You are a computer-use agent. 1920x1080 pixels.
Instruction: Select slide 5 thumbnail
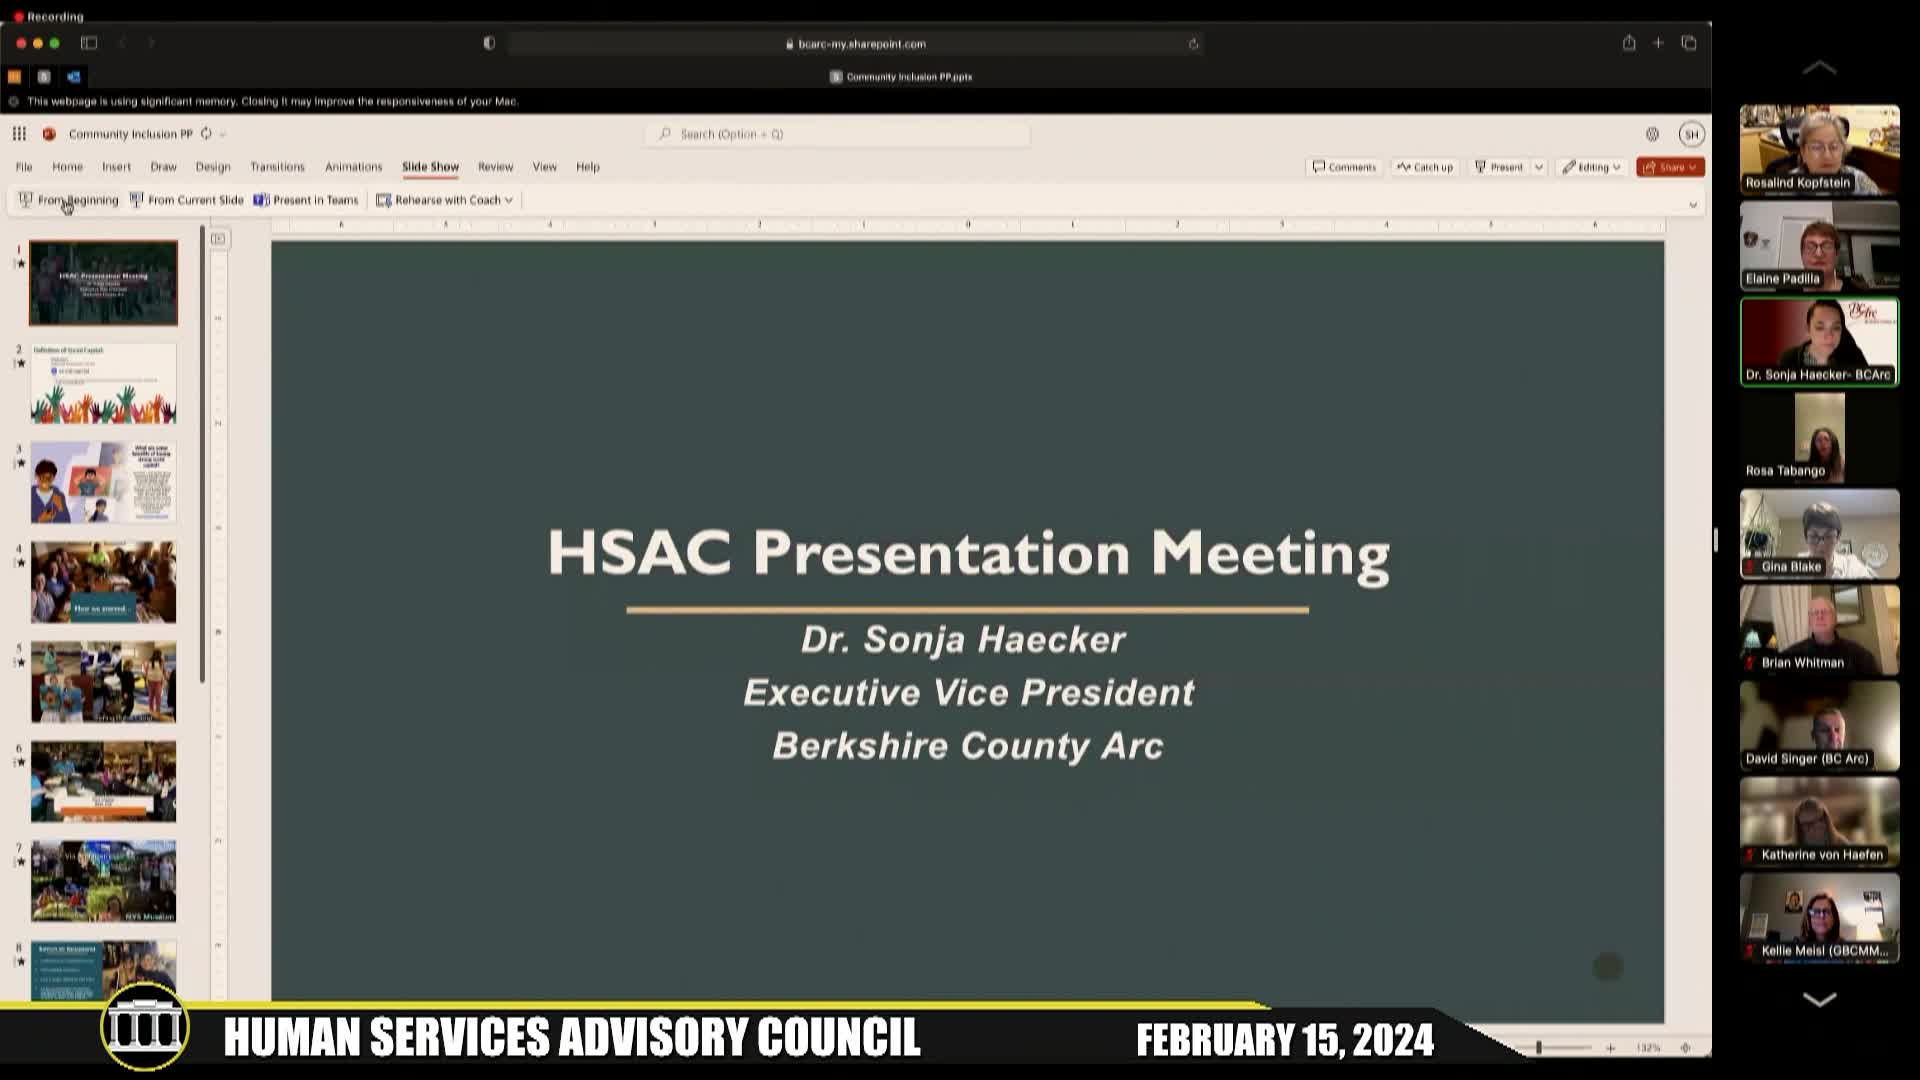point(103,682)
